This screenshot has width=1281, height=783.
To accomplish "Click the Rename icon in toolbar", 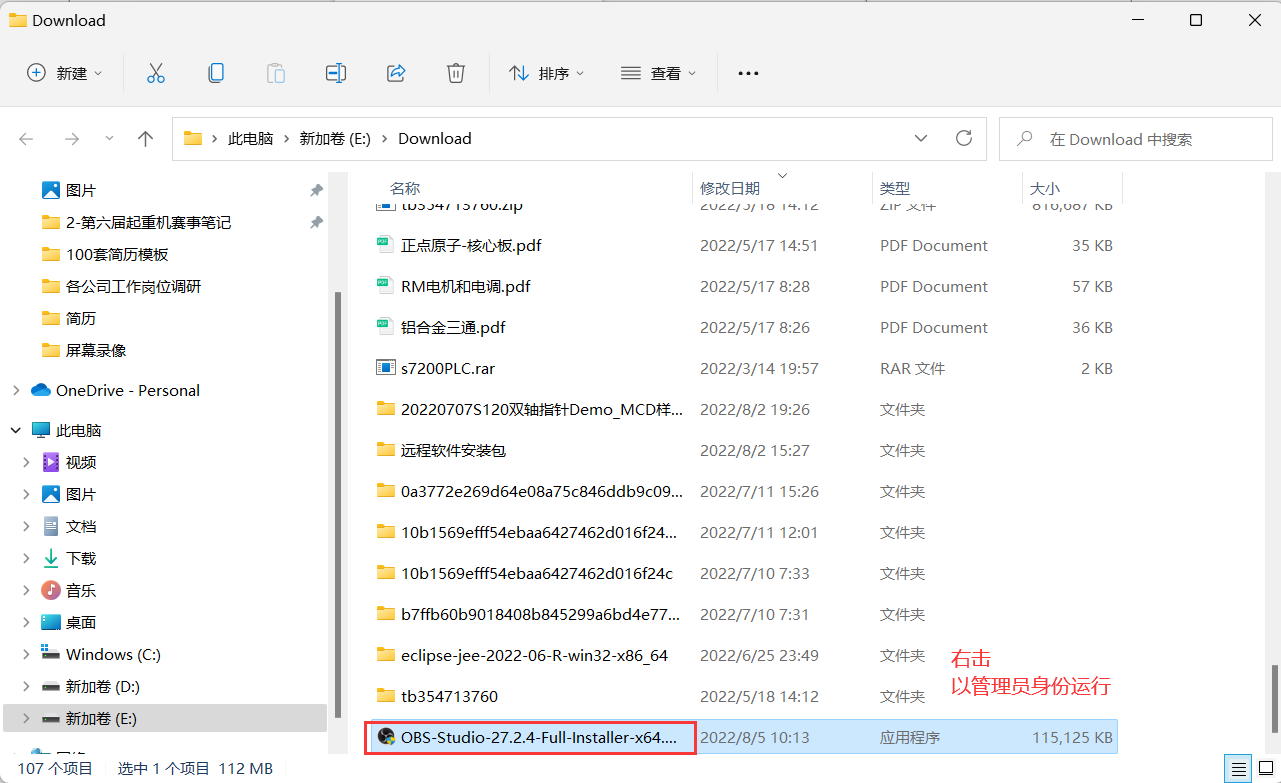I will pyautogui.click(x=336, y=73).
